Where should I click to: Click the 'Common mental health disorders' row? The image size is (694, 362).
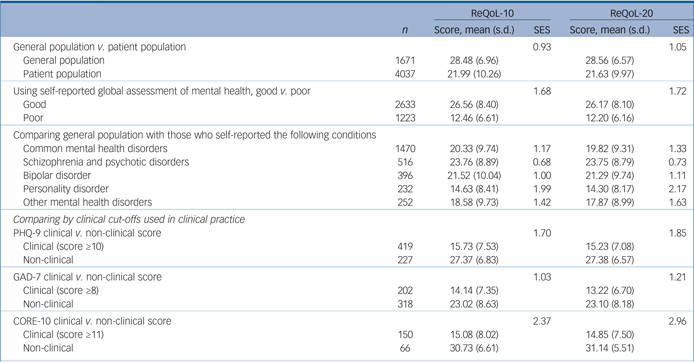coord(347,149)
